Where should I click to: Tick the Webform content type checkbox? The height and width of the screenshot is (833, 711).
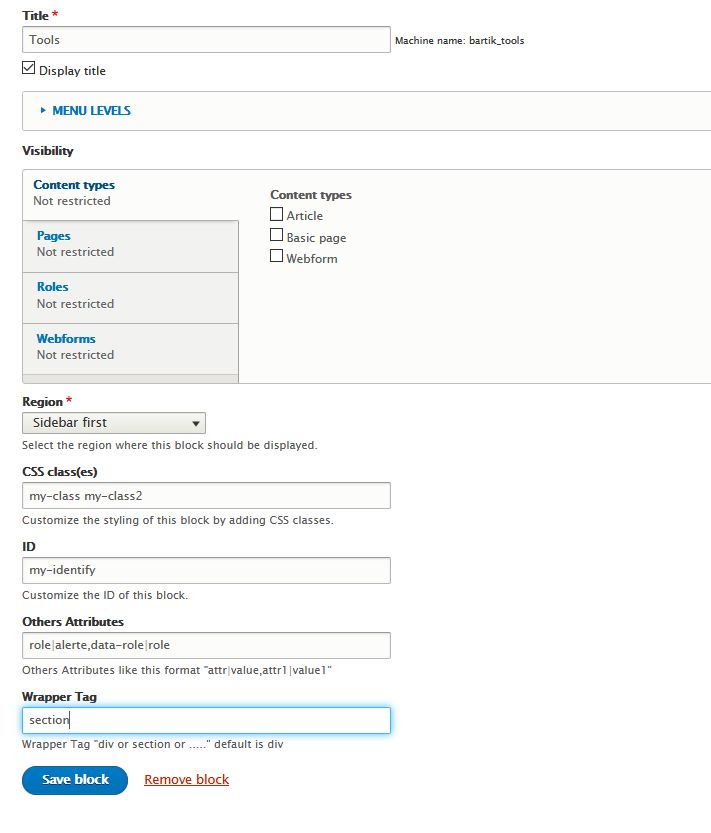276,256
